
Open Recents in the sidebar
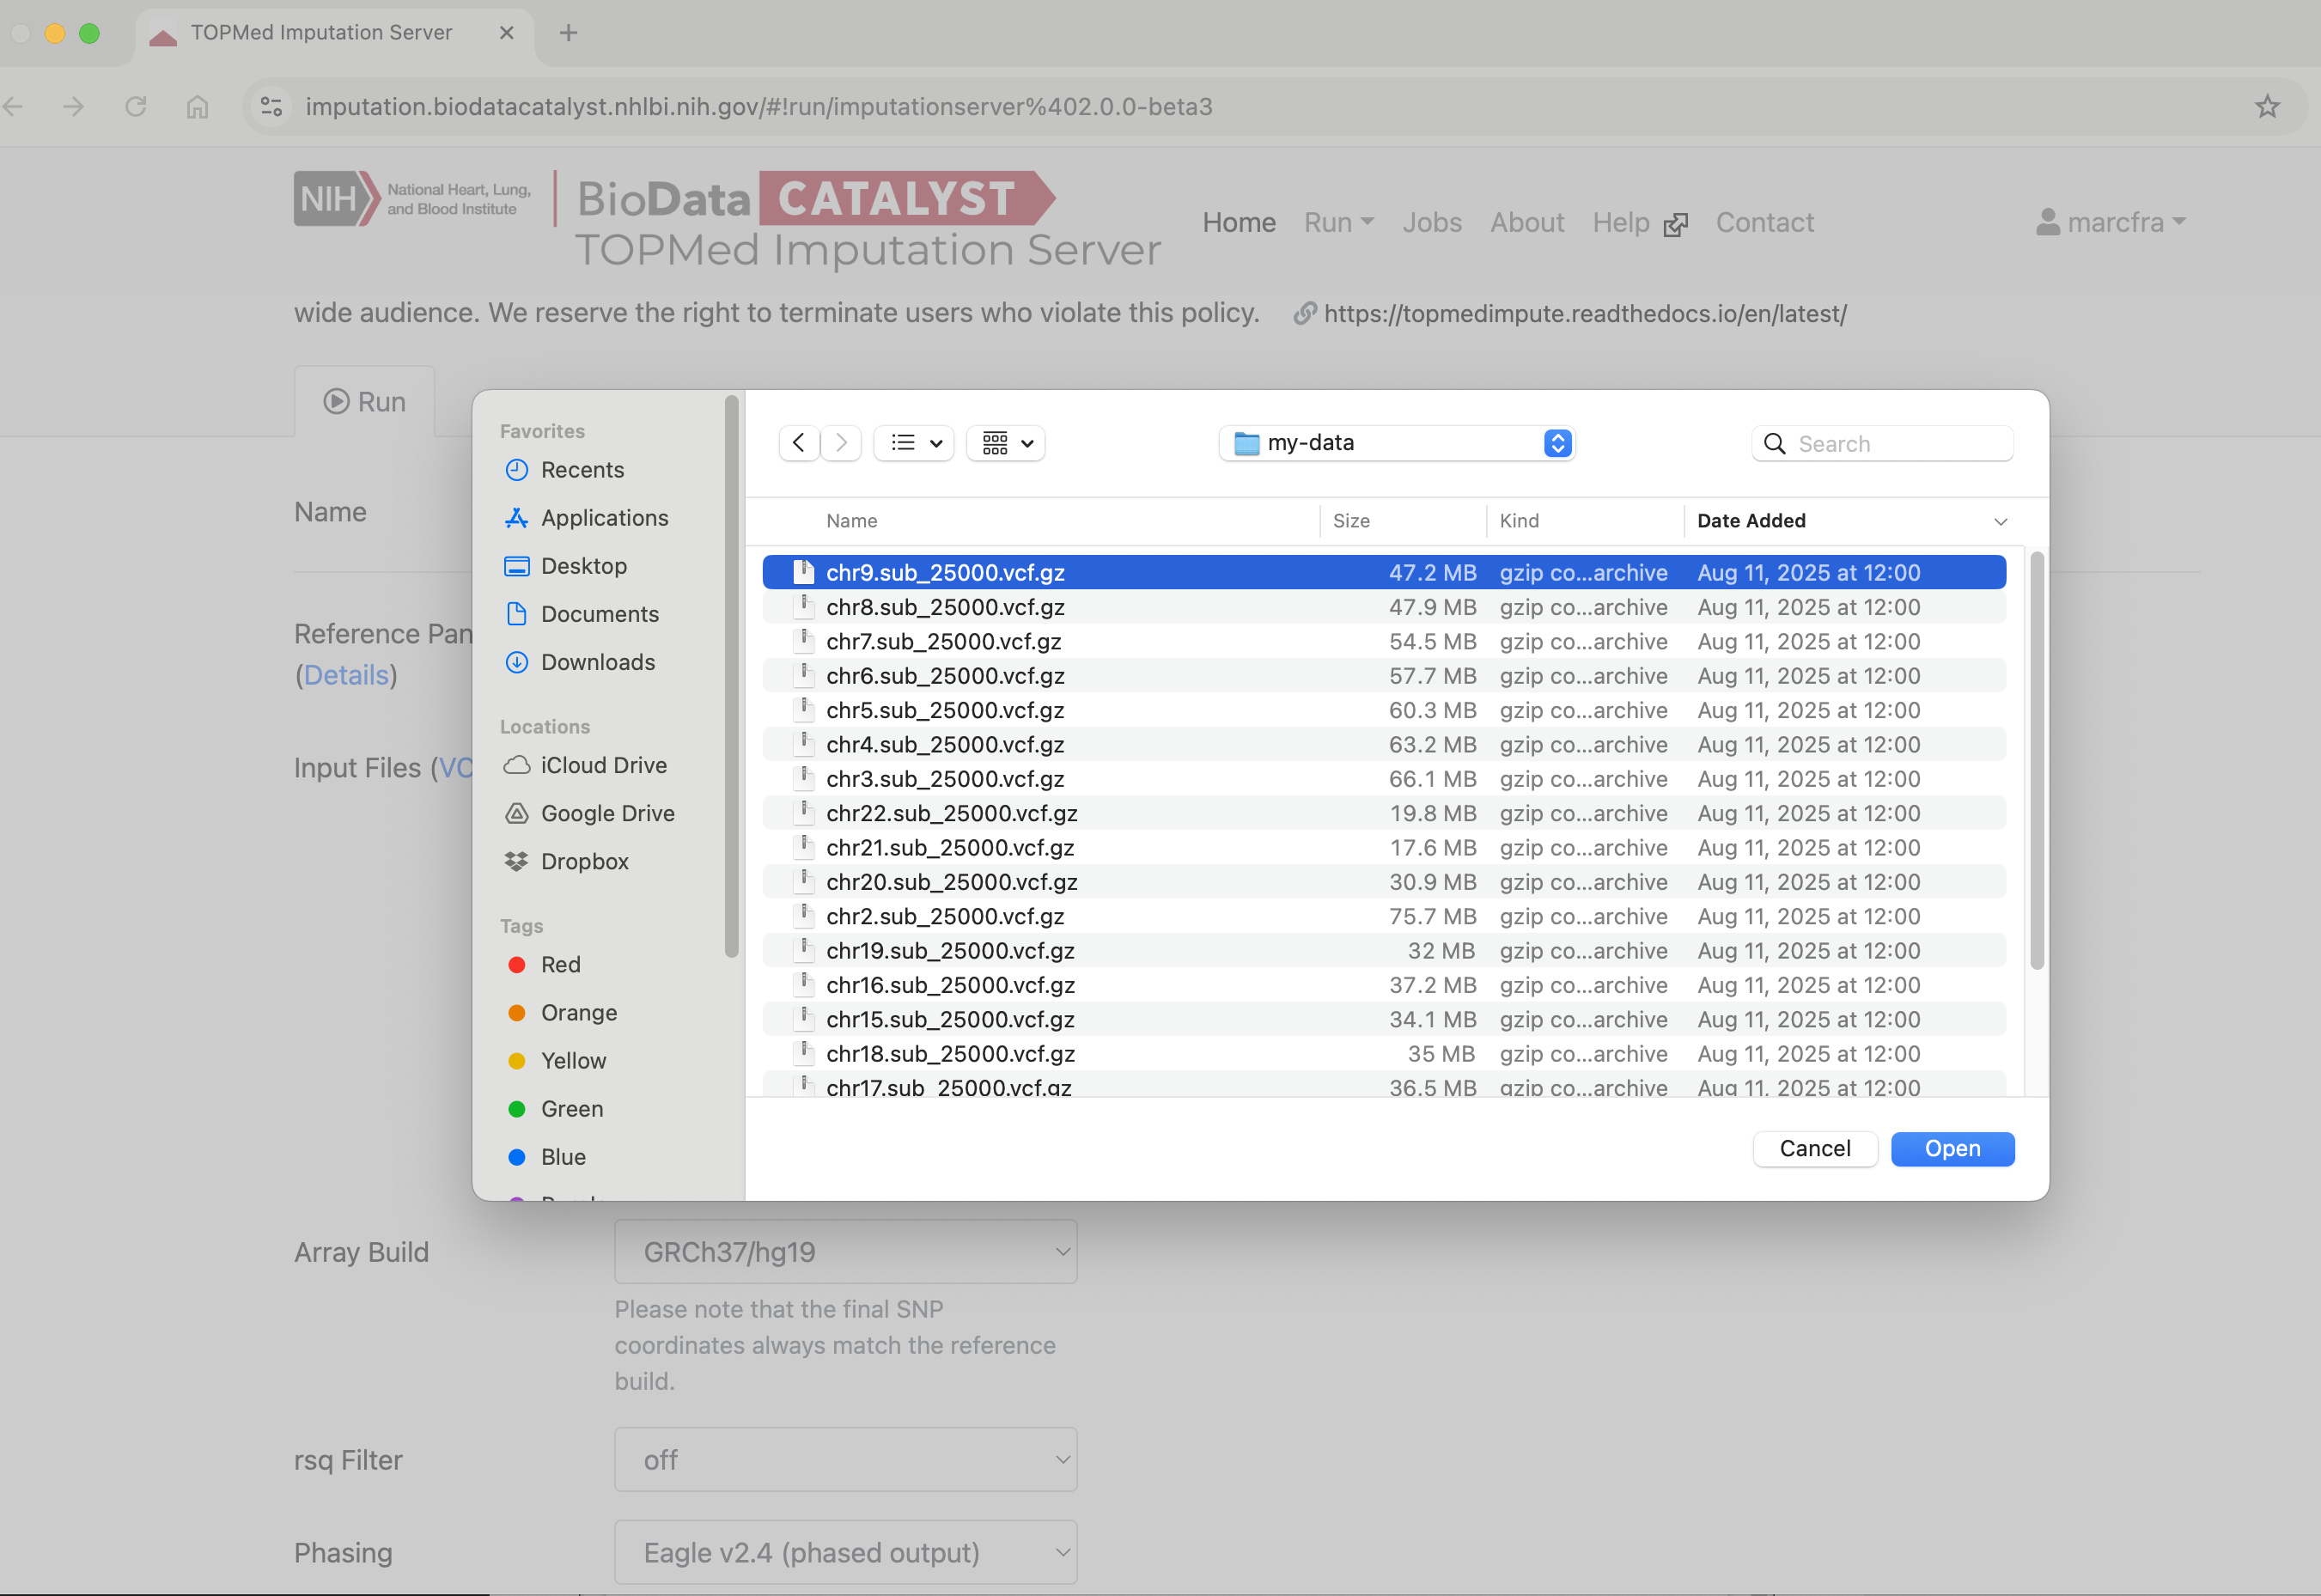582,470
